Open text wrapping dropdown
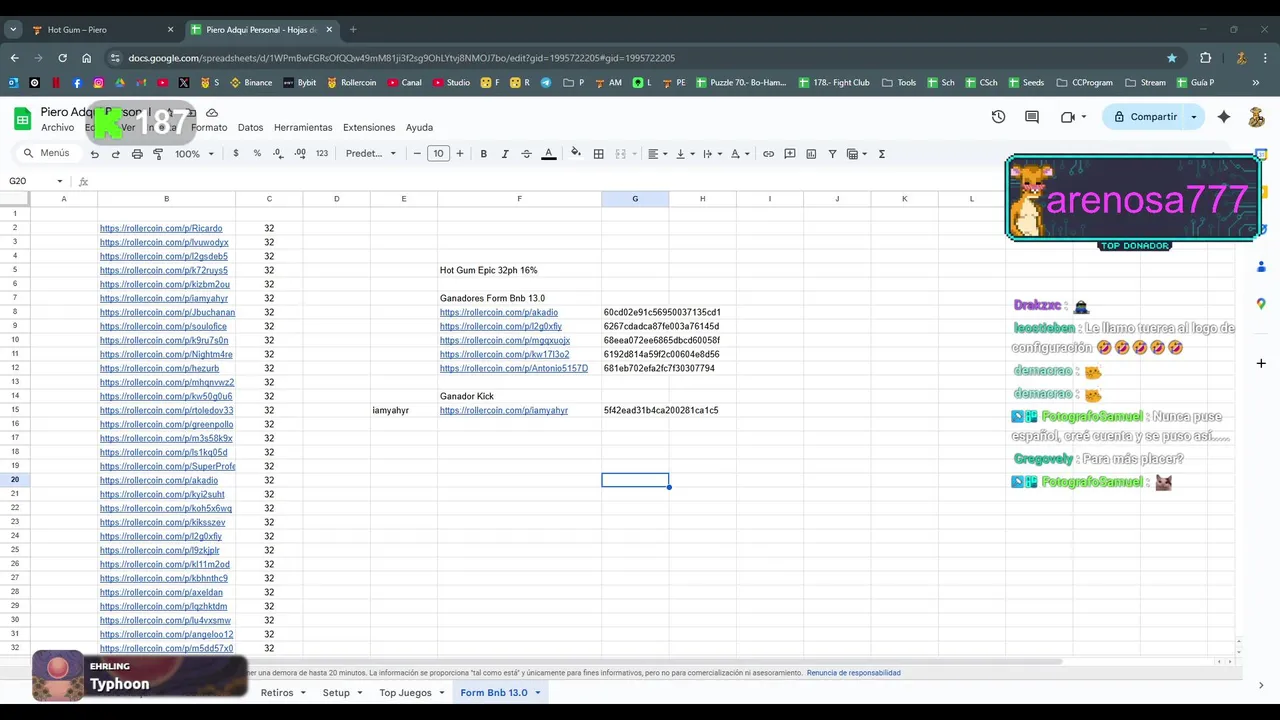 click(x=710, y=154)
